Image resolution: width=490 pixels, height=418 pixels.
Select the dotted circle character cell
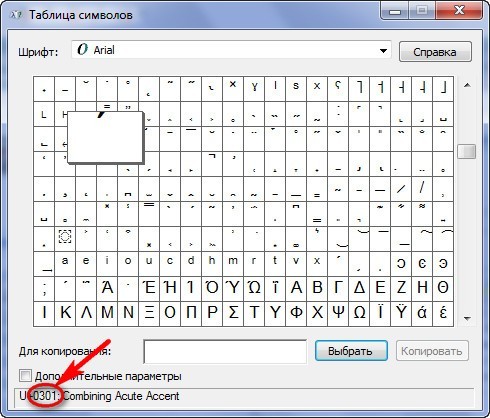(x=65, y=239)
